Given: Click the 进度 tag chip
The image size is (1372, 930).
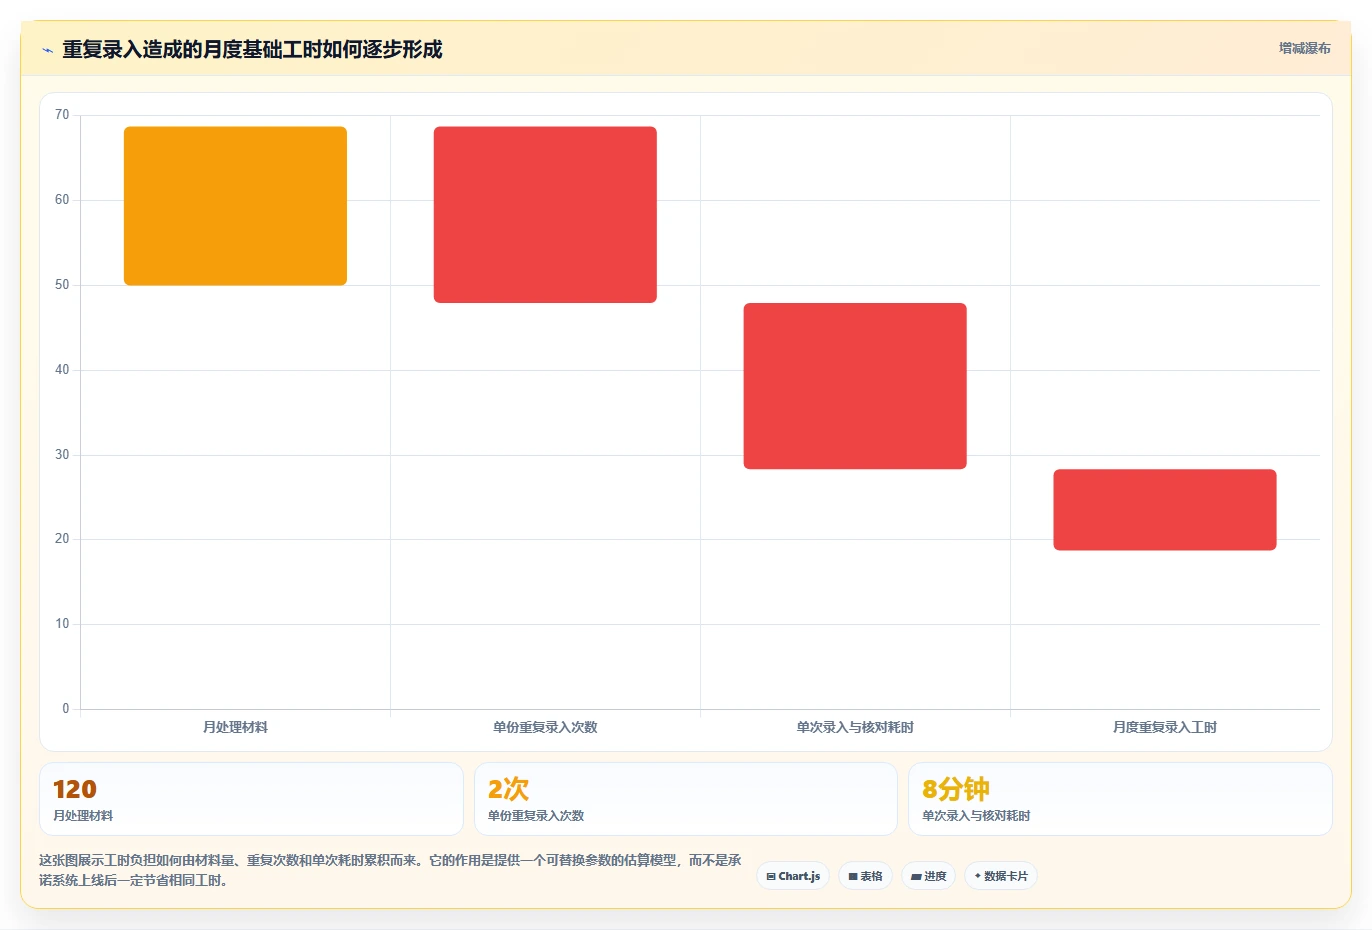Looking at the screenshot, I should pyautogui.click(x=928, y=876).
